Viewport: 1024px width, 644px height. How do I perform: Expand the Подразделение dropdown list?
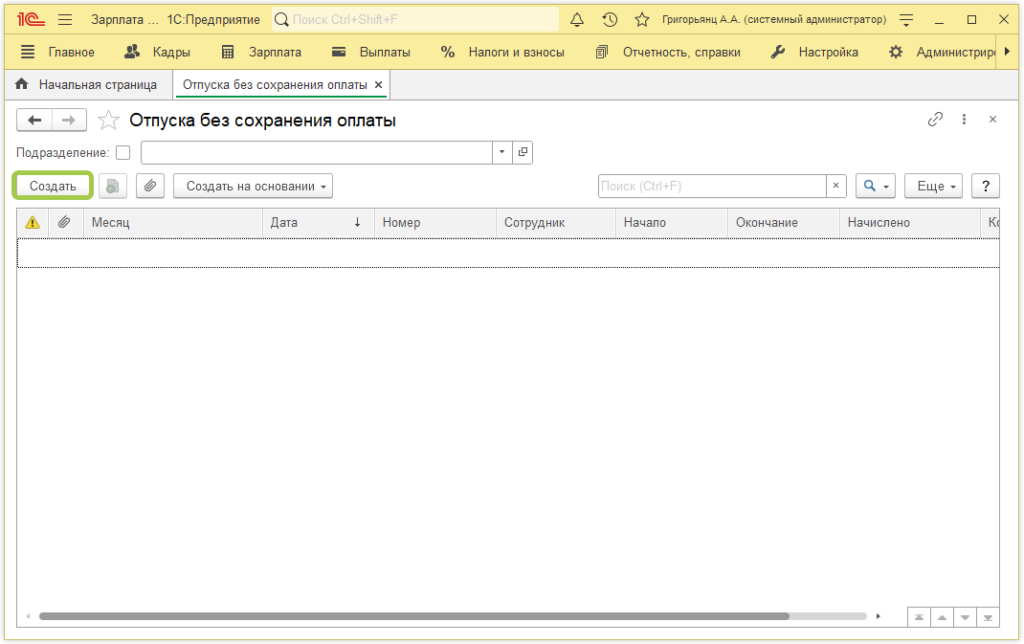click(502, 153)
